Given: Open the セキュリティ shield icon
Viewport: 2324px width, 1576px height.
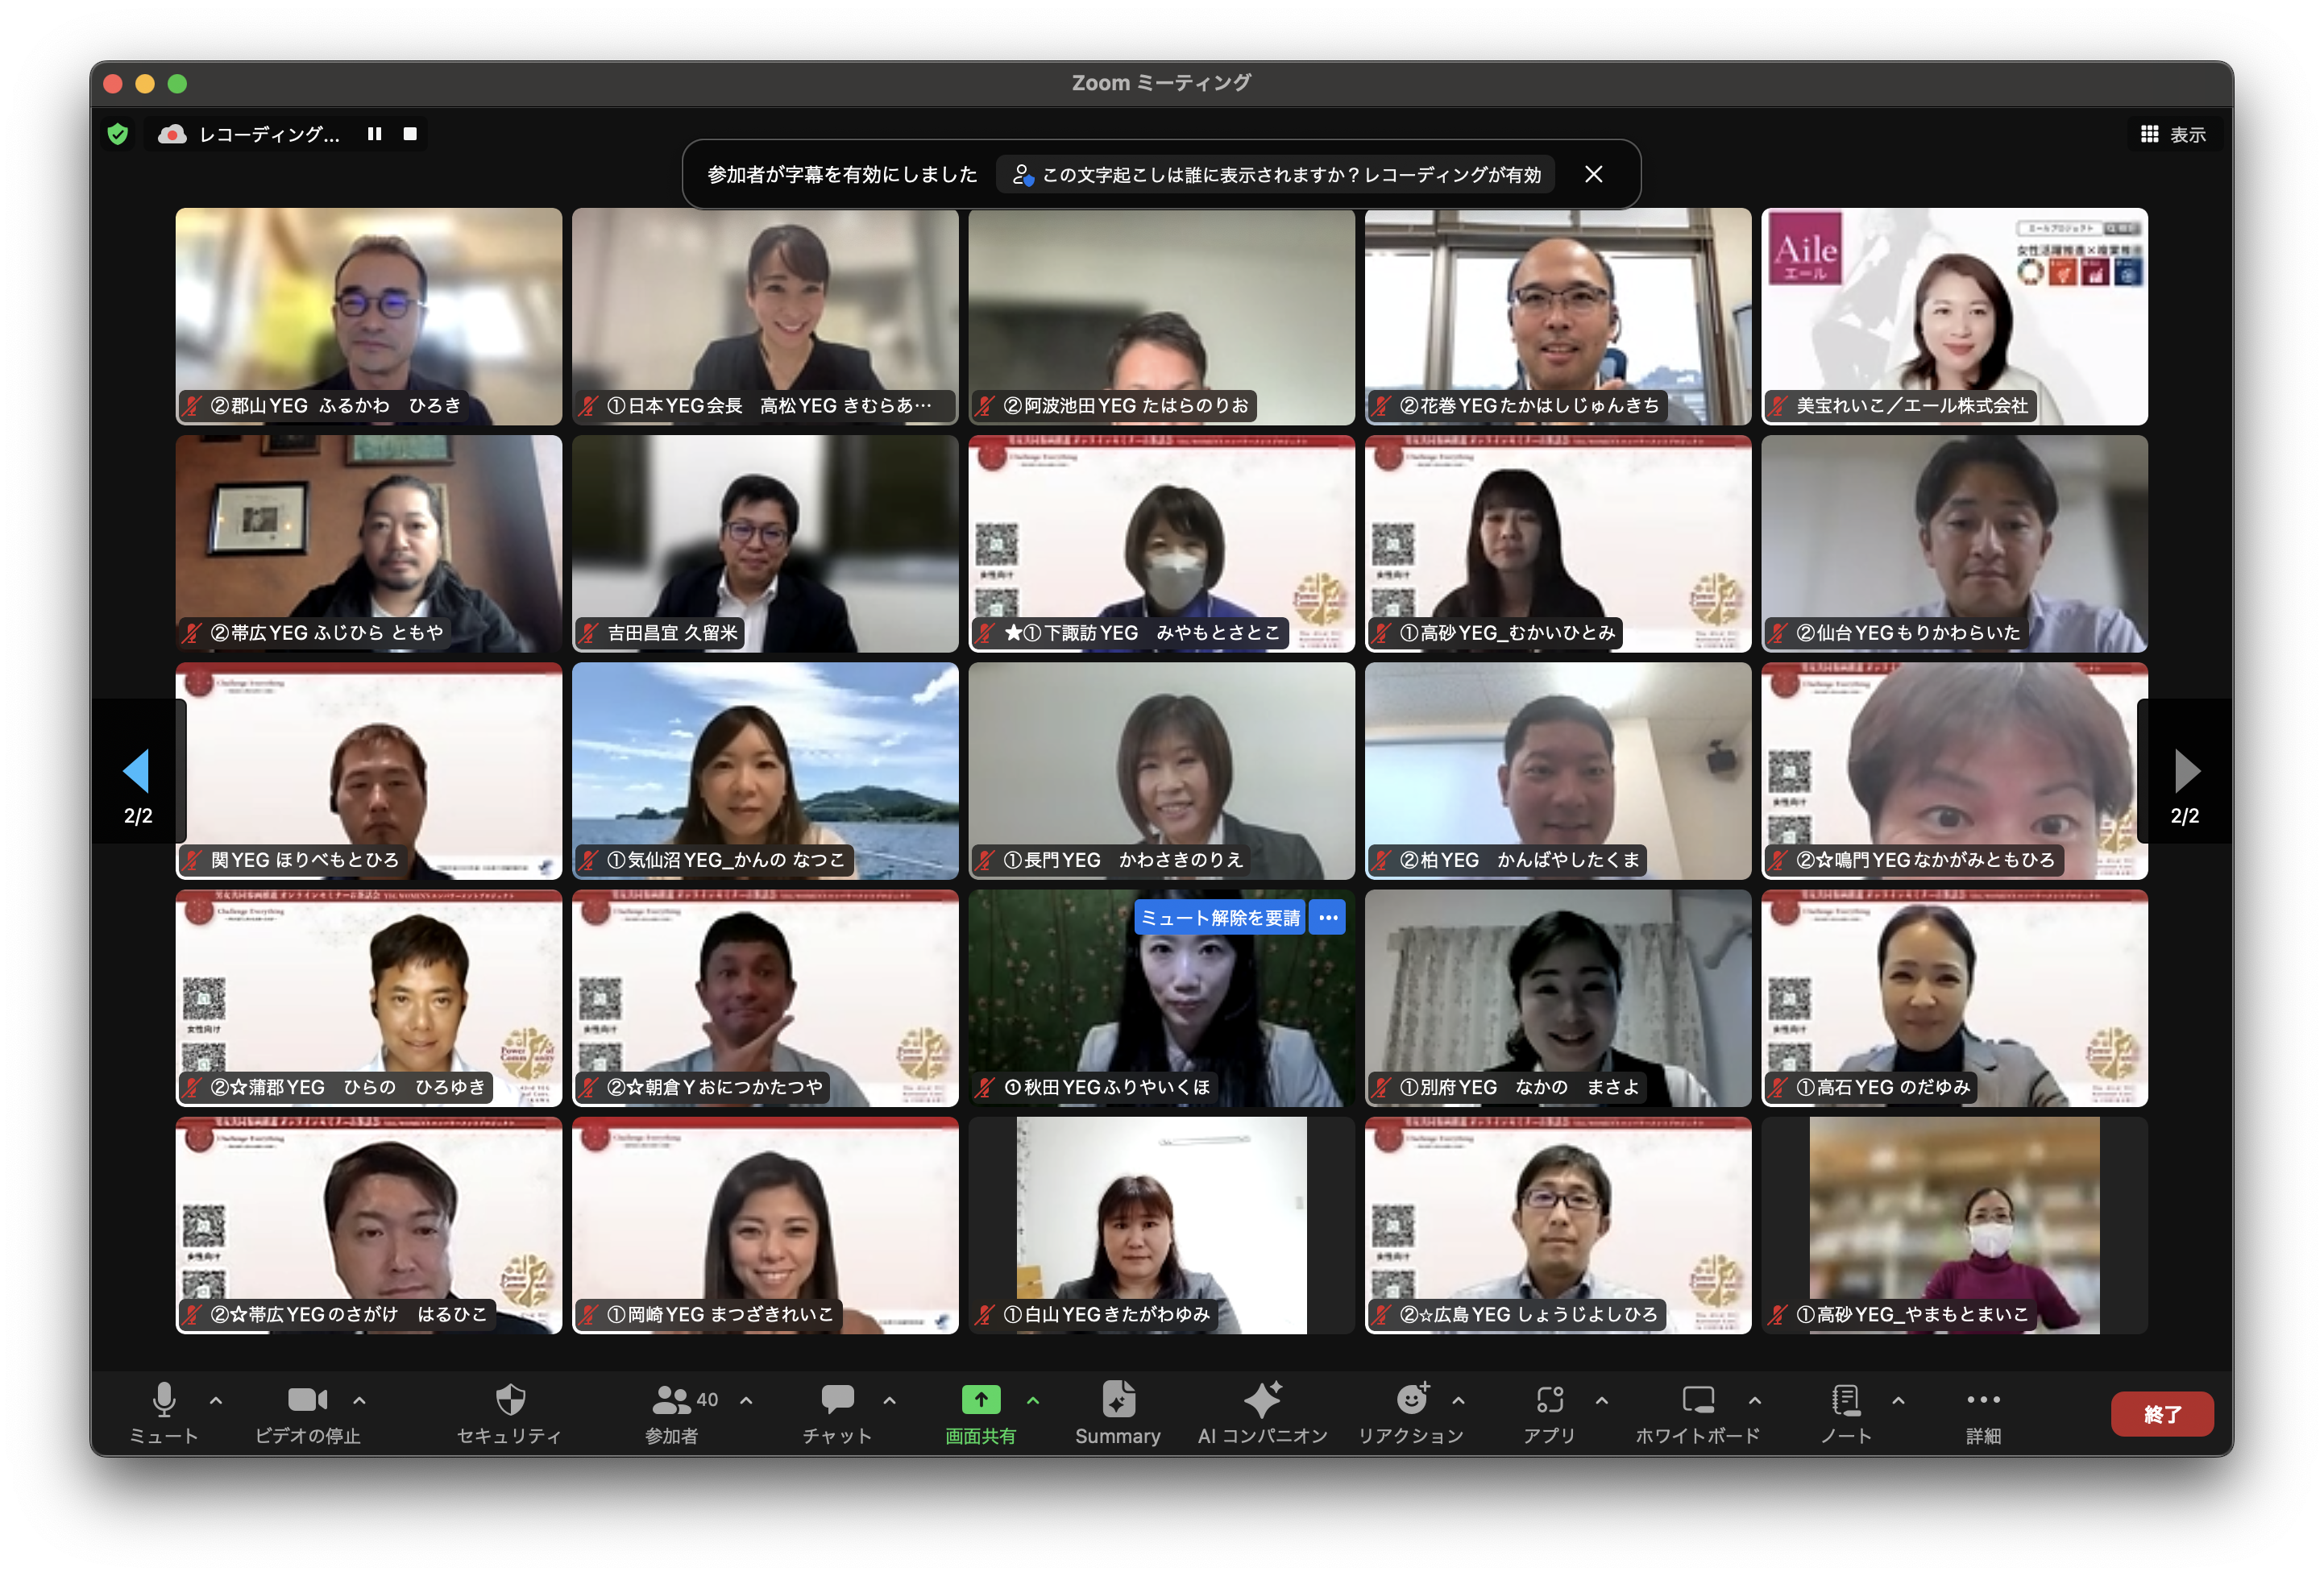Looking at the screenshot, I should click(x=510, y=1399).
